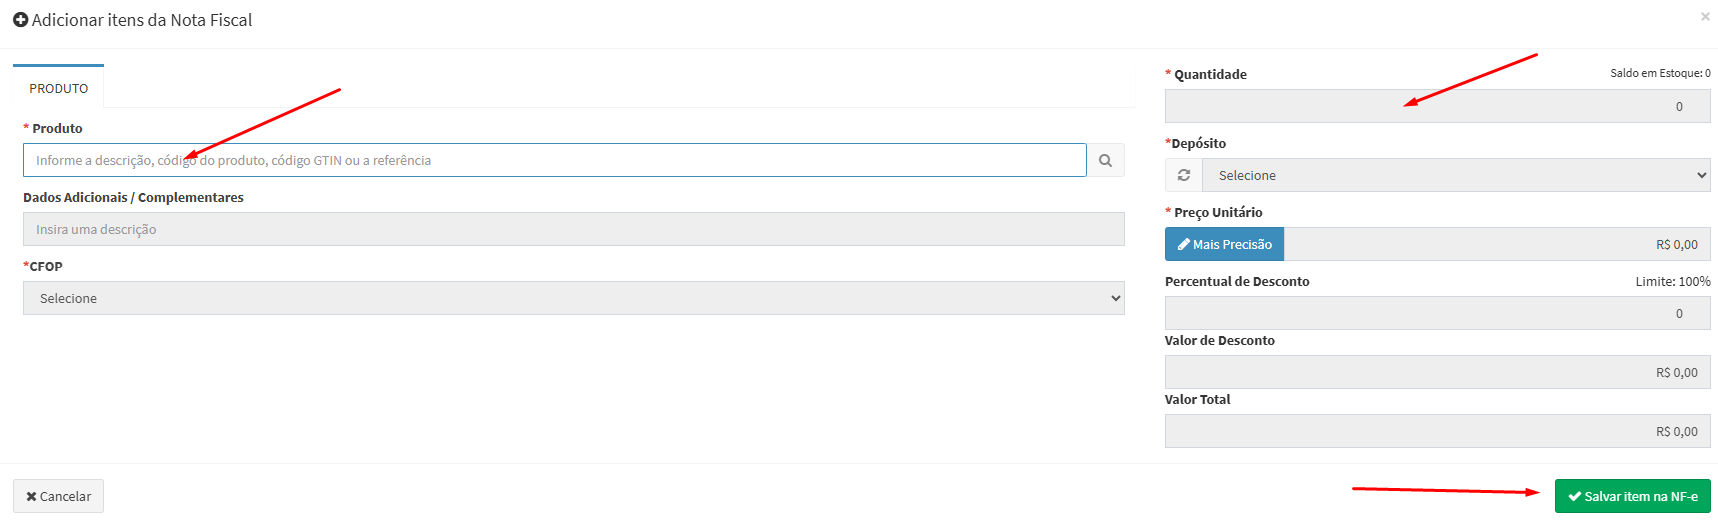Click the plus icon in dialog title
Image resolution: width=1718 pixels, height=523 pixels.
pyautogui.click(x=20, y=20)
